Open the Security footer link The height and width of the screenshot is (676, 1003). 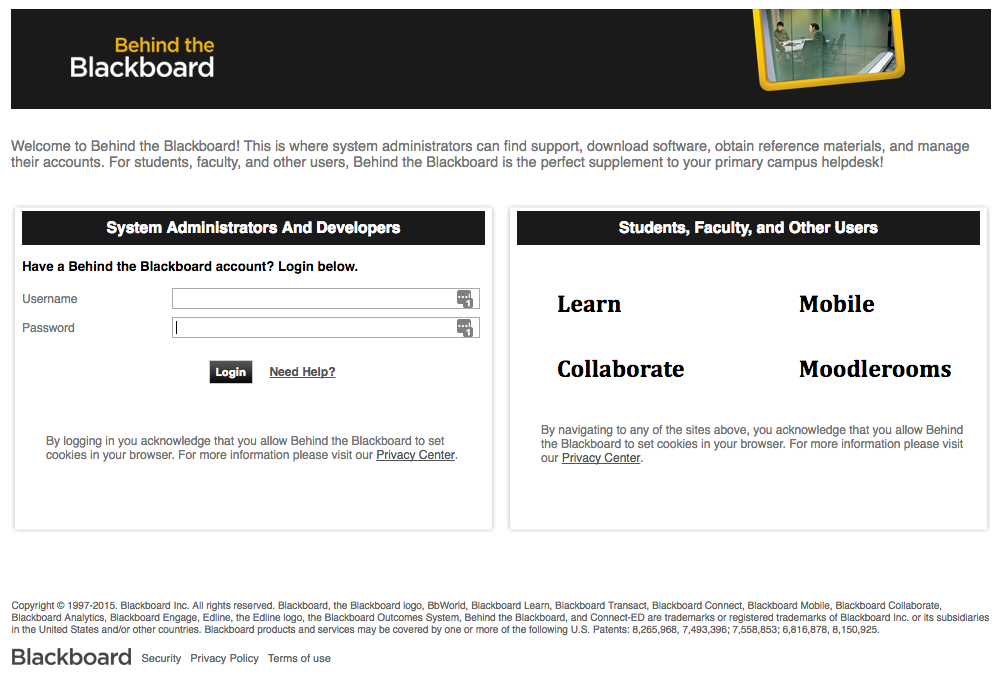[161, 658]
